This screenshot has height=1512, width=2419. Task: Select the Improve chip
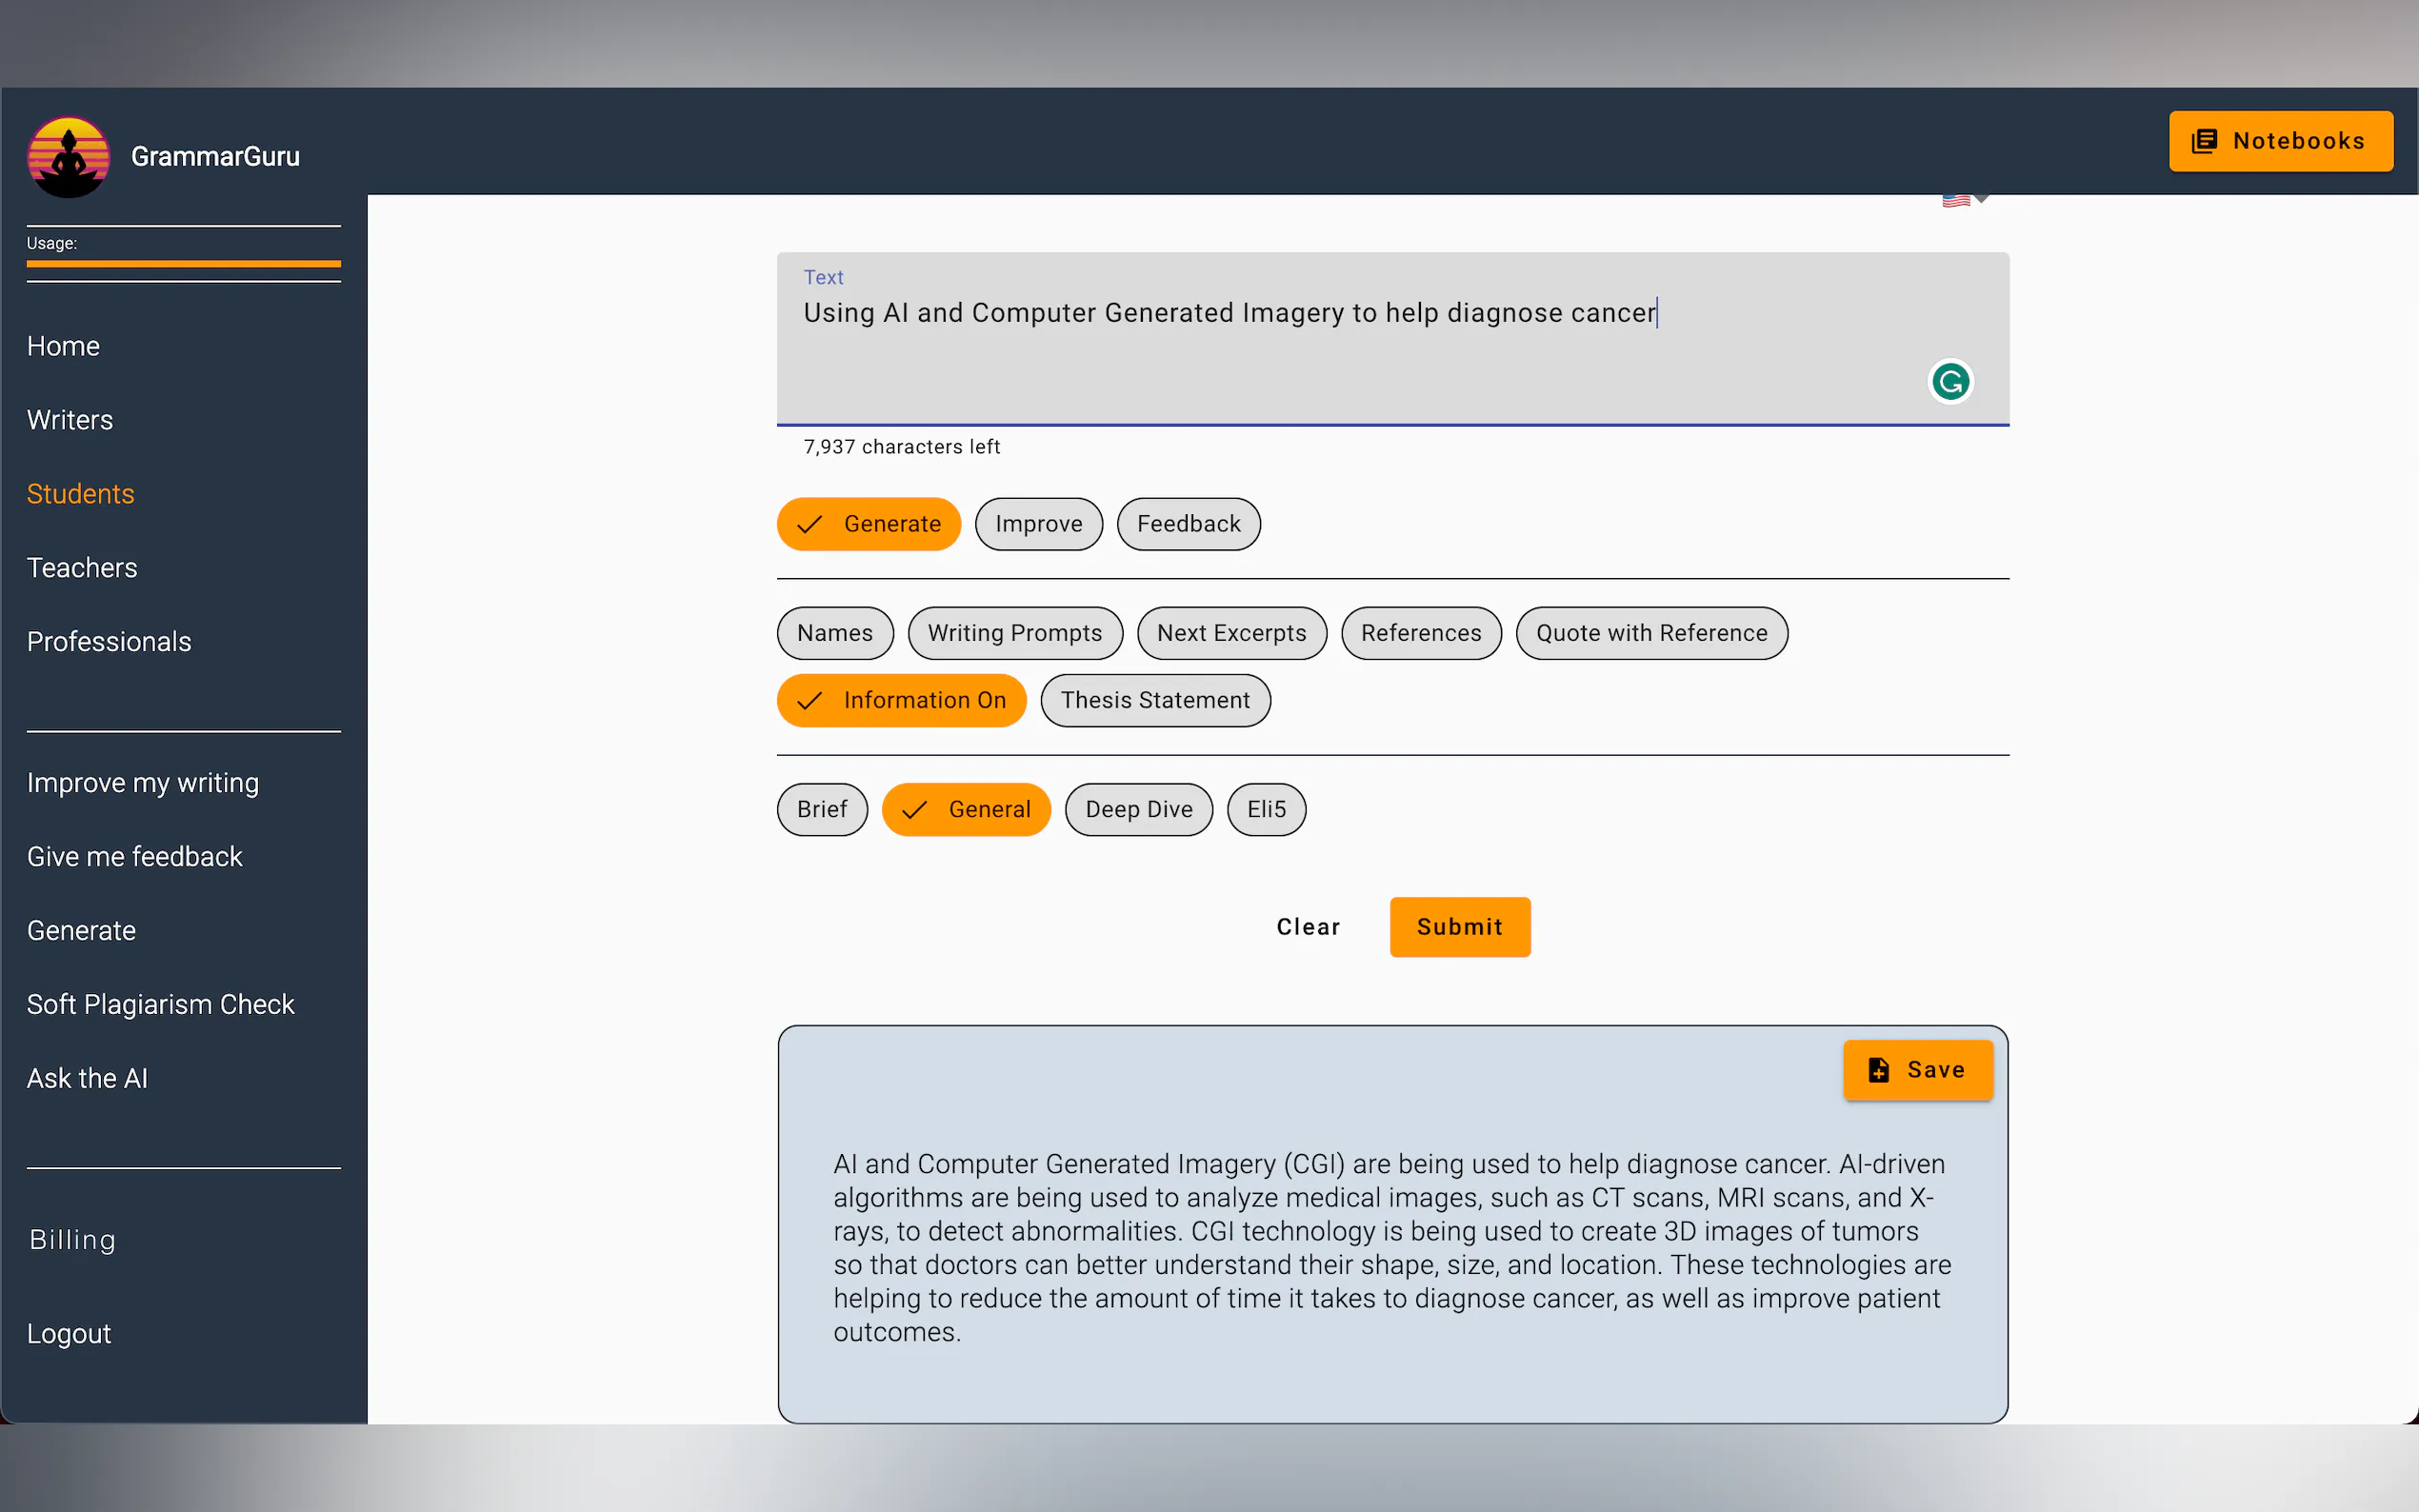coord(1038,524)
